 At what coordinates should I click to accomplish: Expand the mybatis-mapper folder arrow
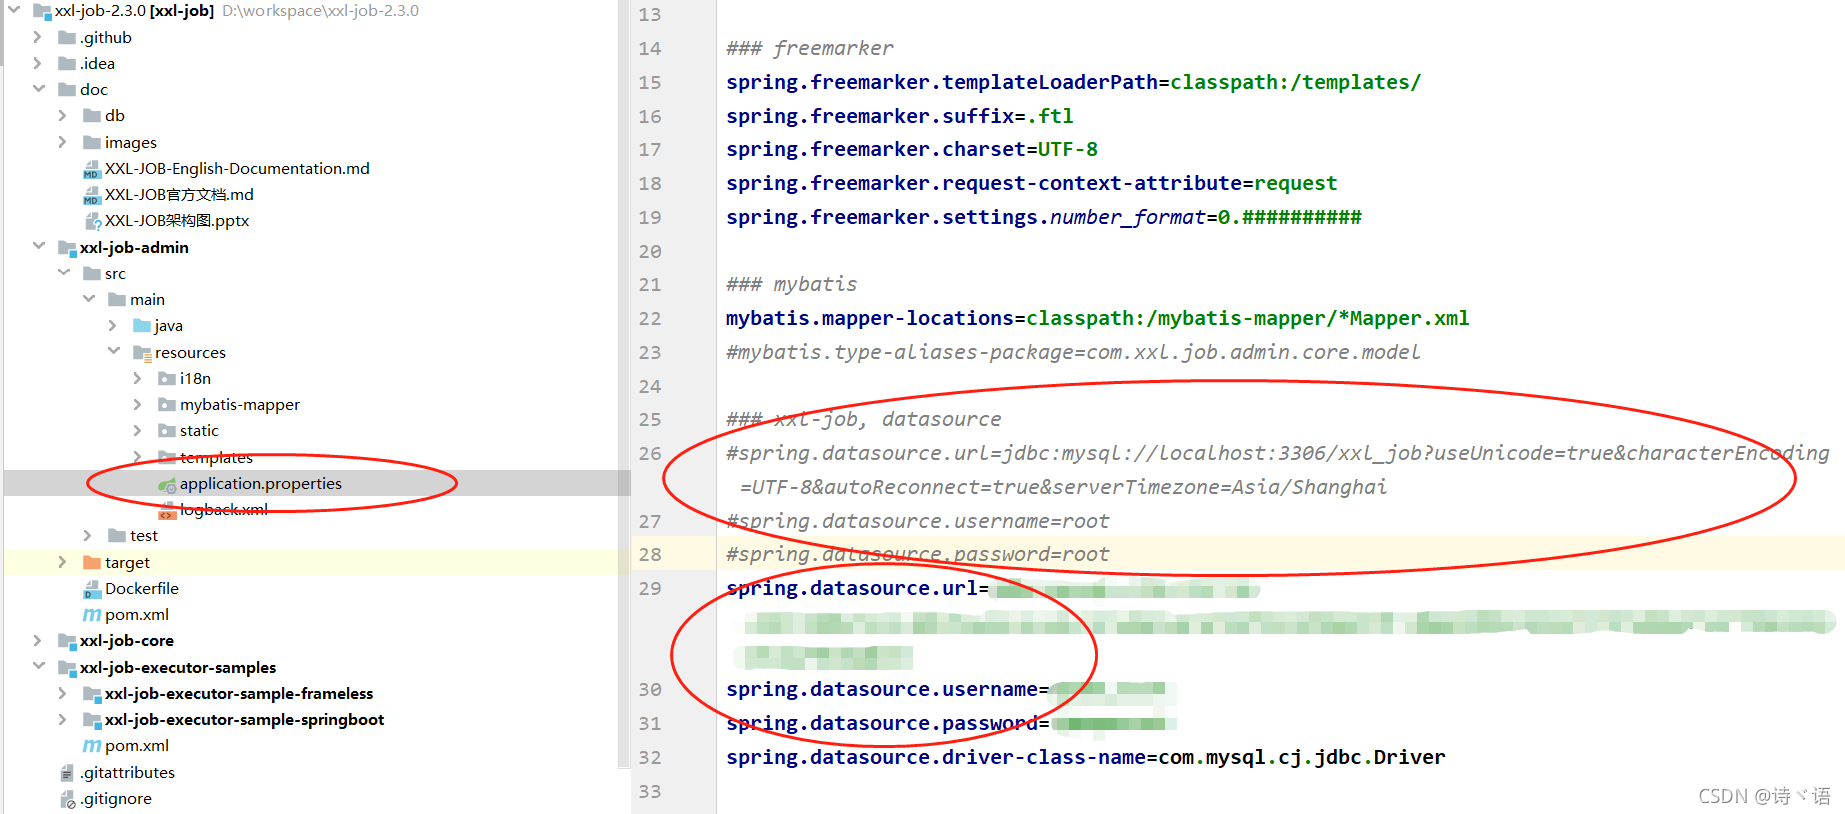[x=138, y=404]
